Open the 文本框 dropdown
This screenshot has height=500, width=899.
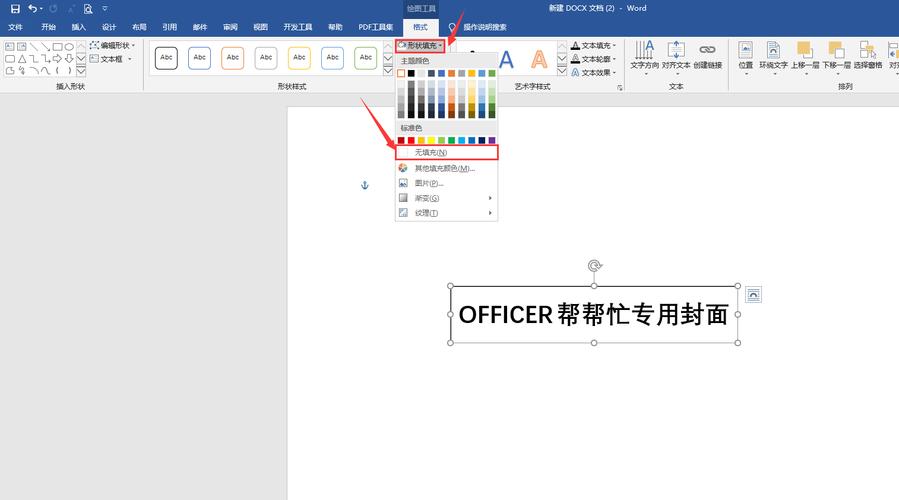tap(111, 58)
